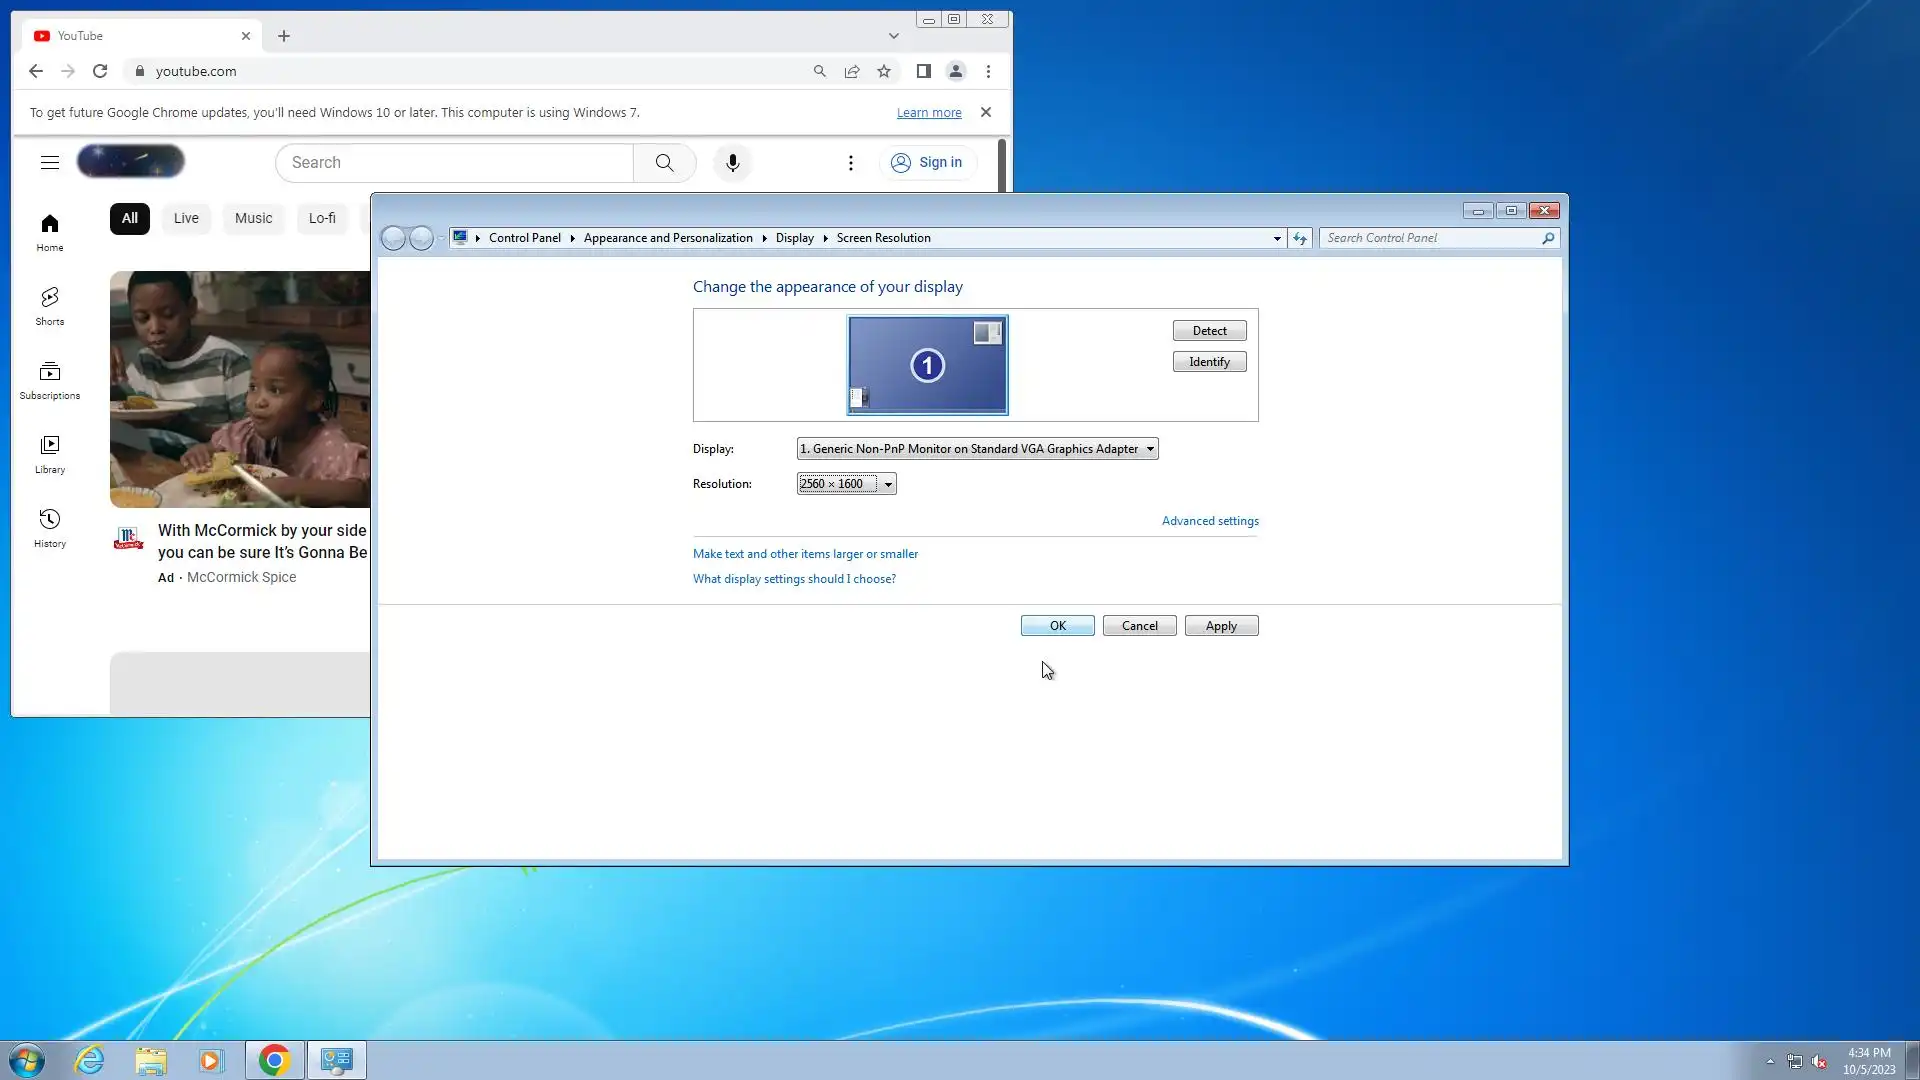The width and height of the screenshot is (1920, 1080).
Task: Open Subscriptions in YouTube sidebar
Action: tap(50, 380)
